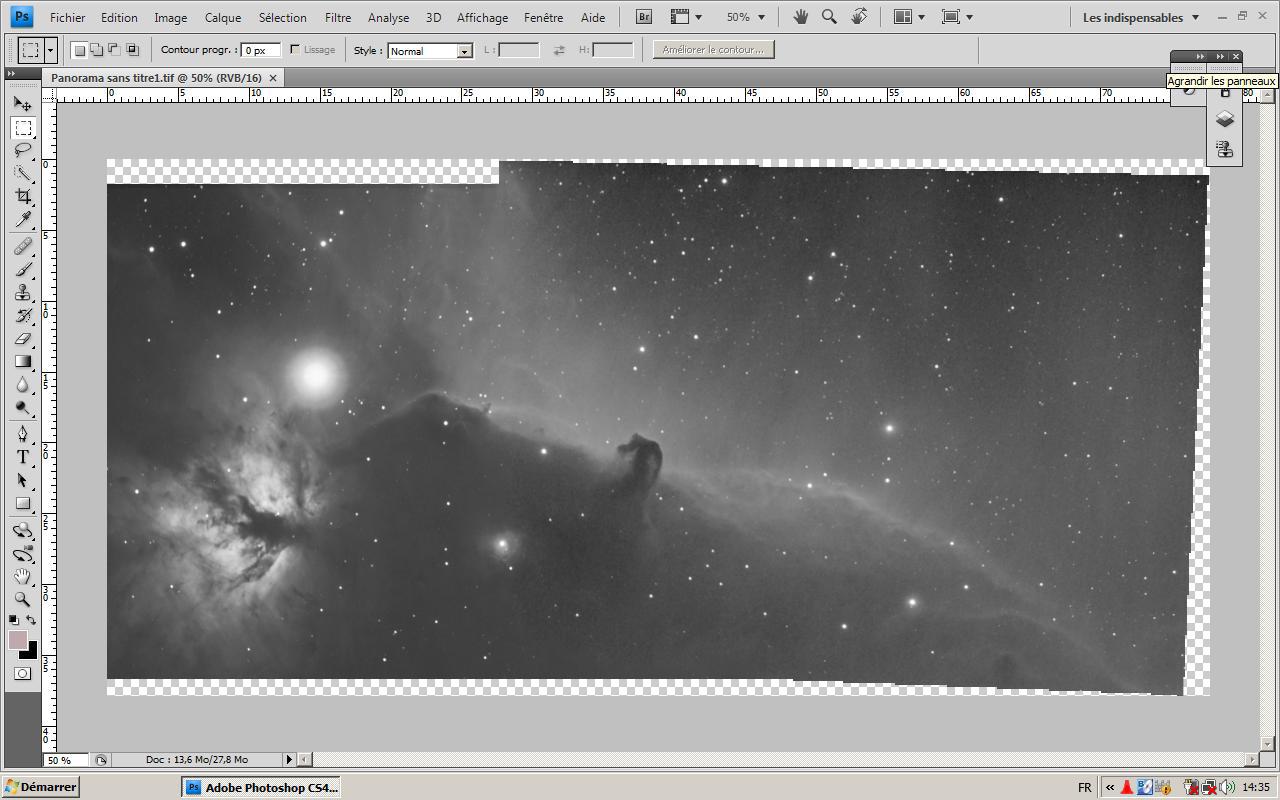Select the Eyedropper tool
Viewport: 1280px width, 800px height.
click(22, 220)
